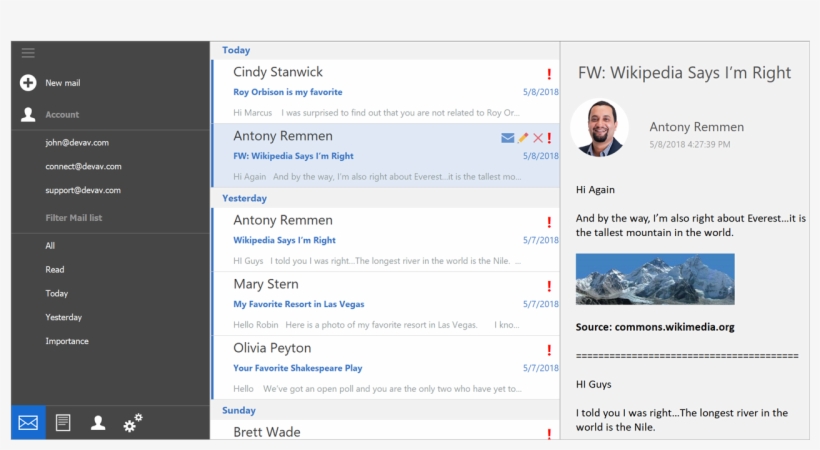Open the hamburger menu icon

[x=28, y=53]
